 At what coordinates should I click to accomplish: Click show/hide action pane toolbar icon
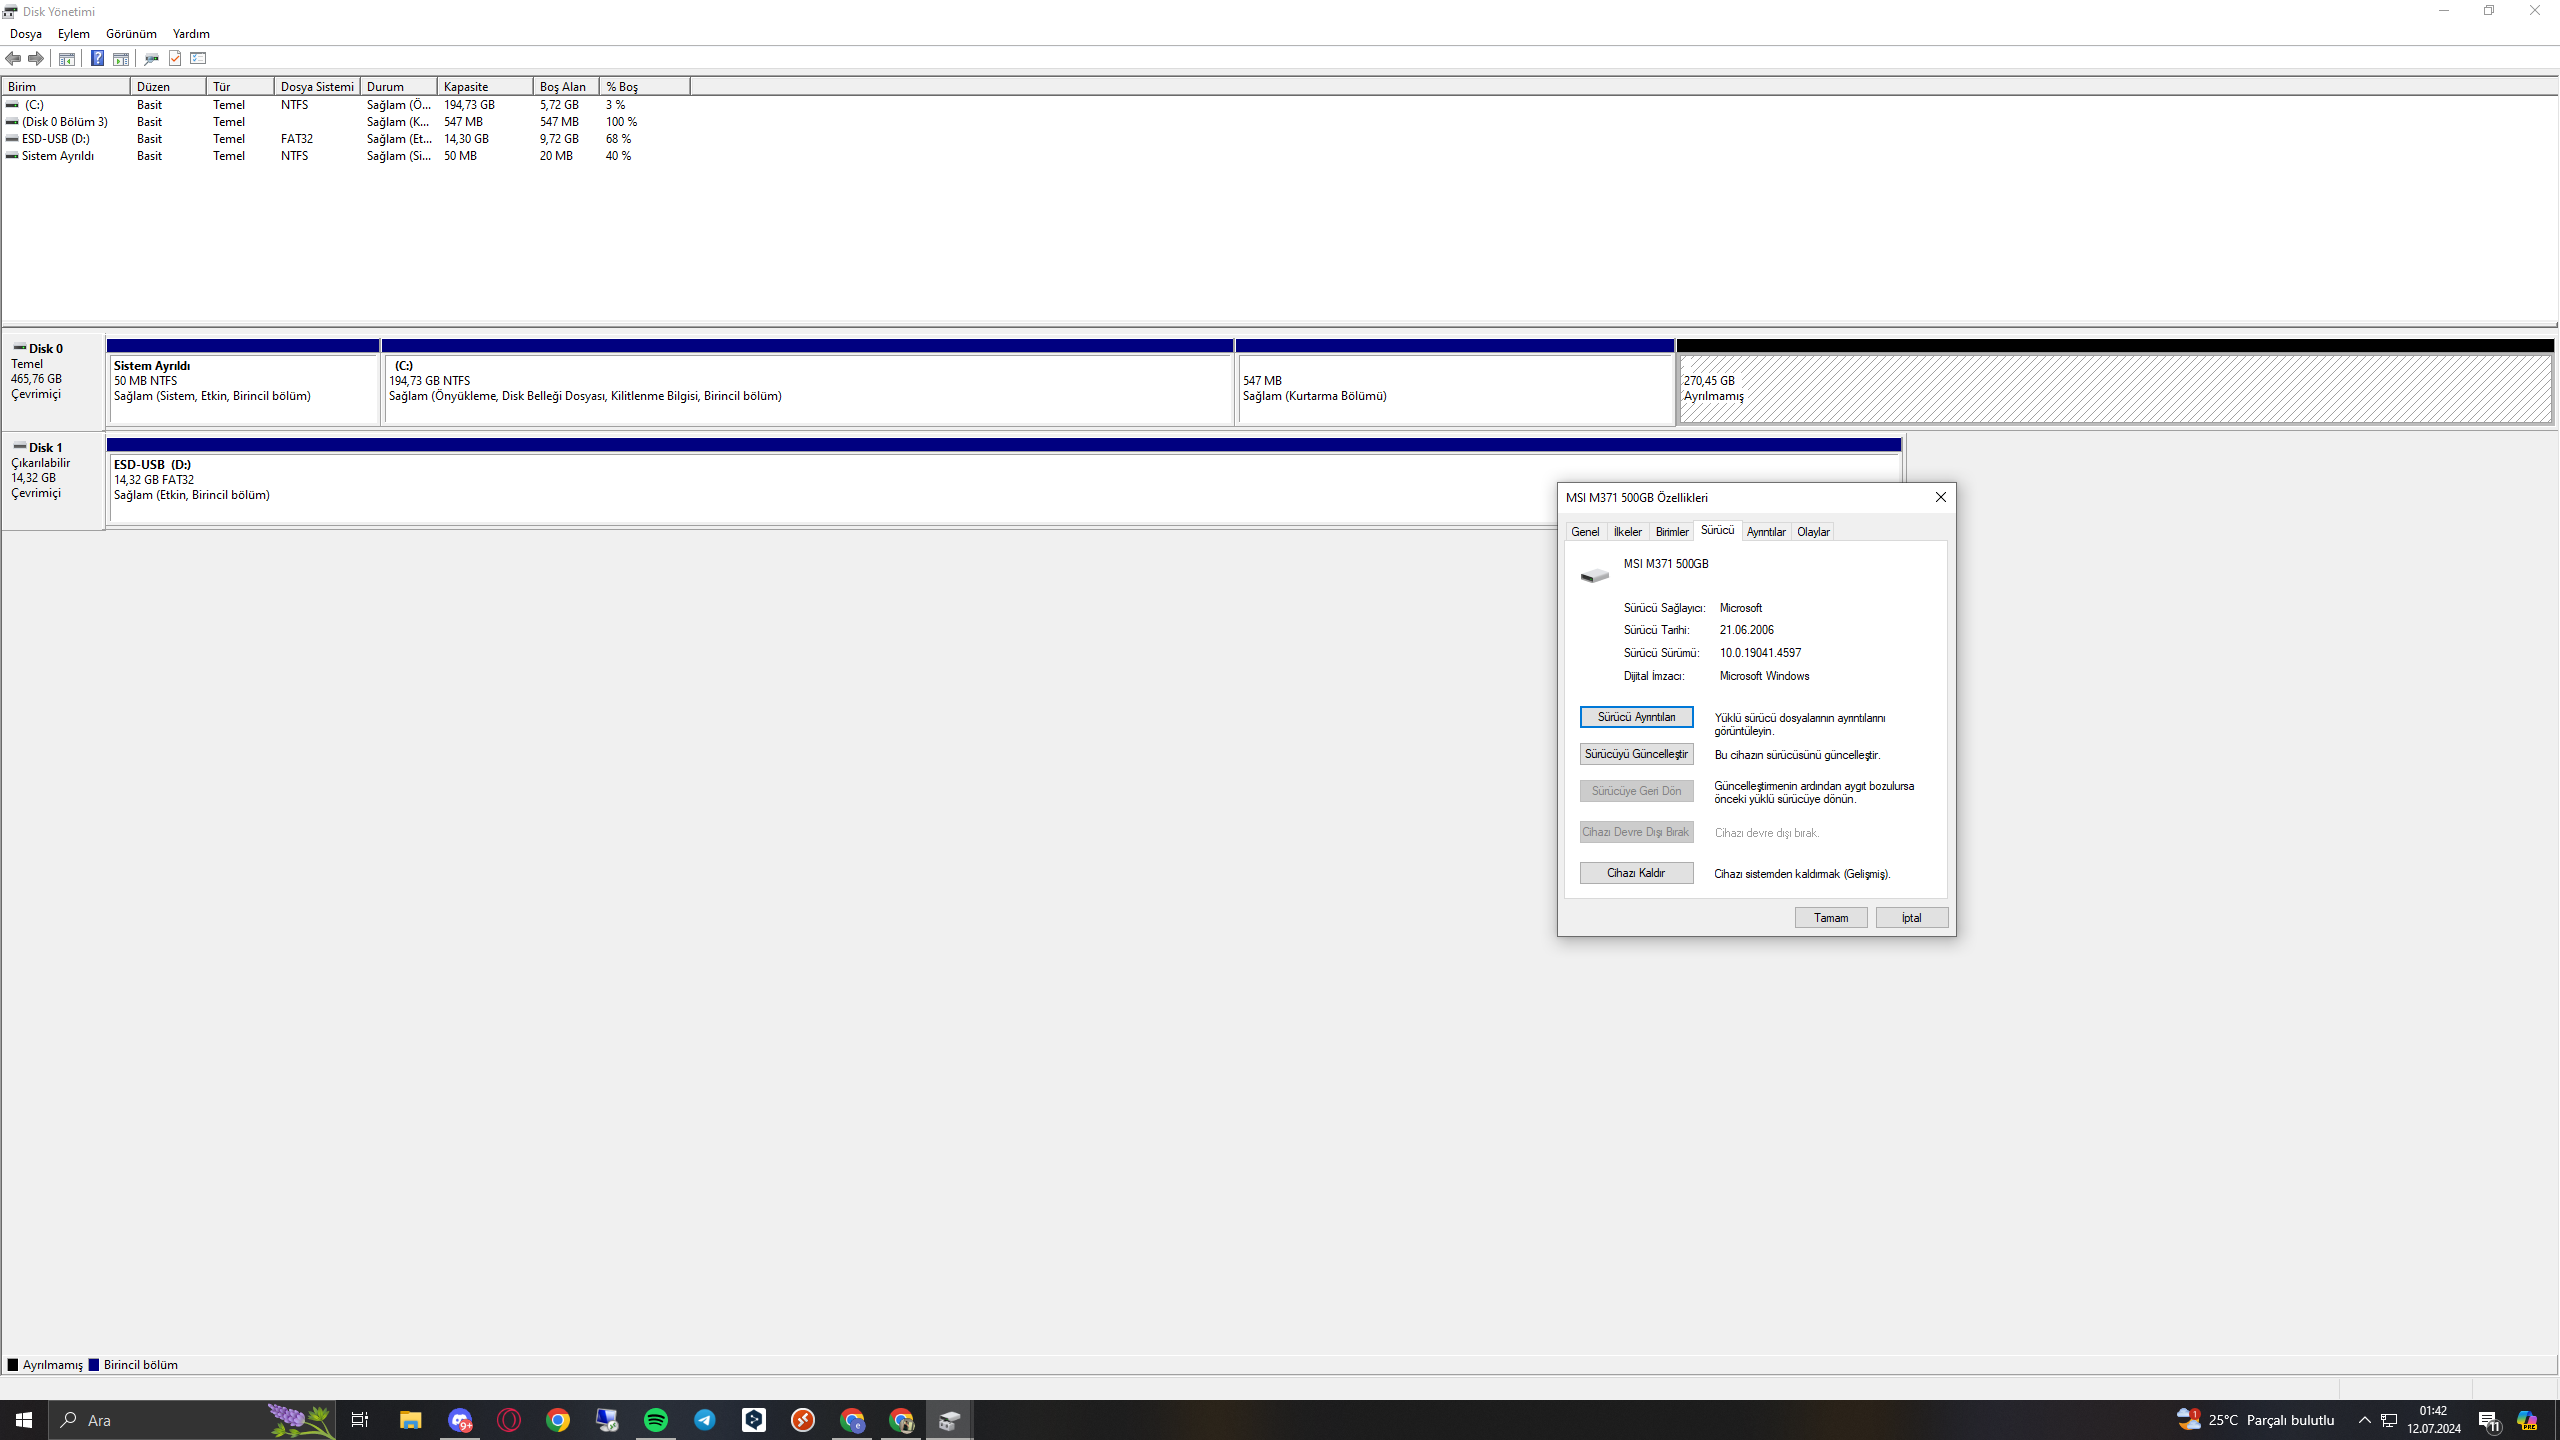(121, 58)
